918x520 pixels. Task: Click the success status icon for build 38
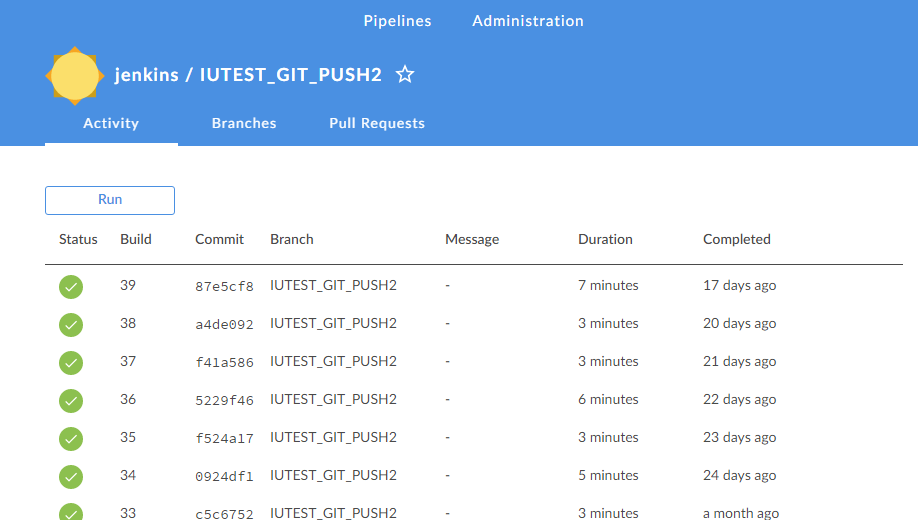point(71,325)
